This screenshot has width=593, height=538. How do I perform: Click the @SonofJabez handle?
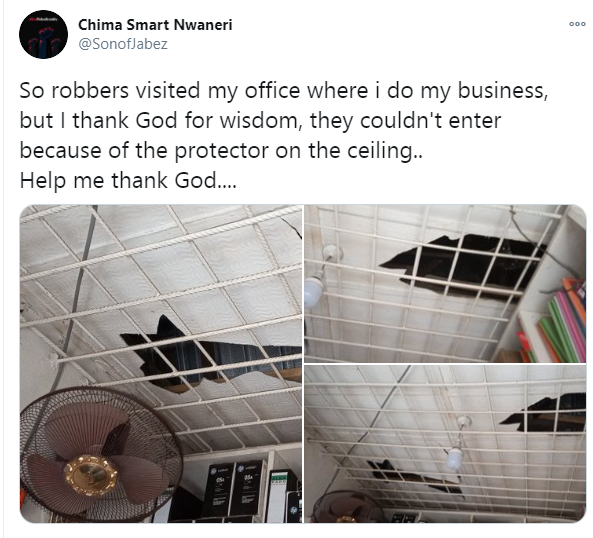point(123,44)
